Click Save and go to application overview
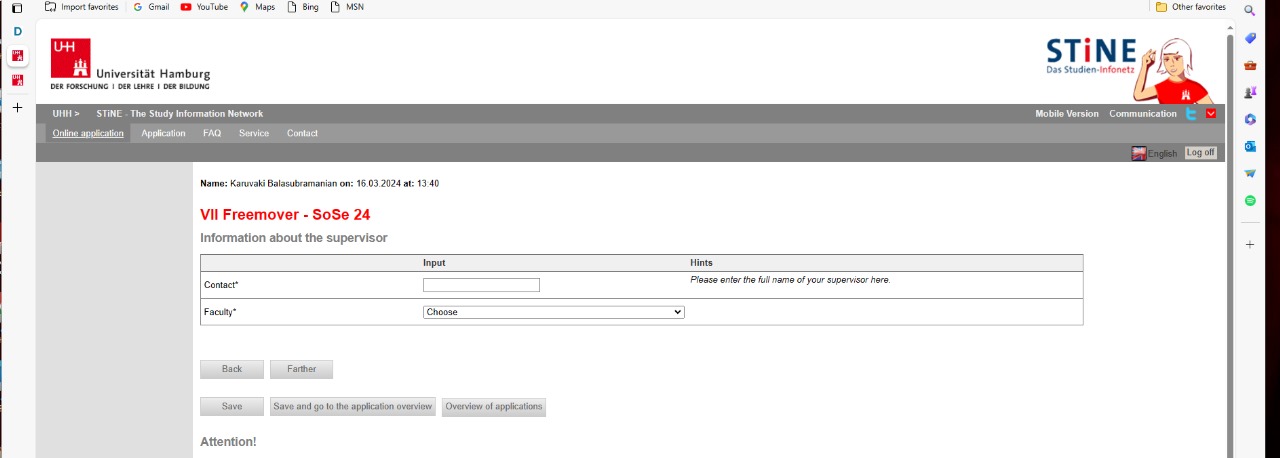Screen dimensions: 1280x458 tap(352, 407)
